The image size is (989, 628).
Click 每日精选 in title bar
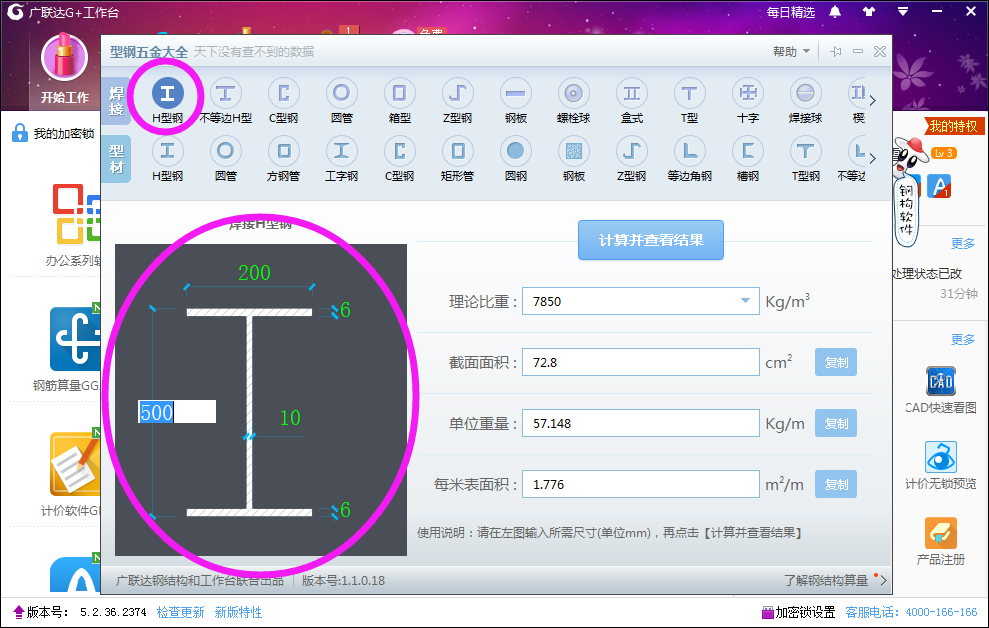pos(791,13)
